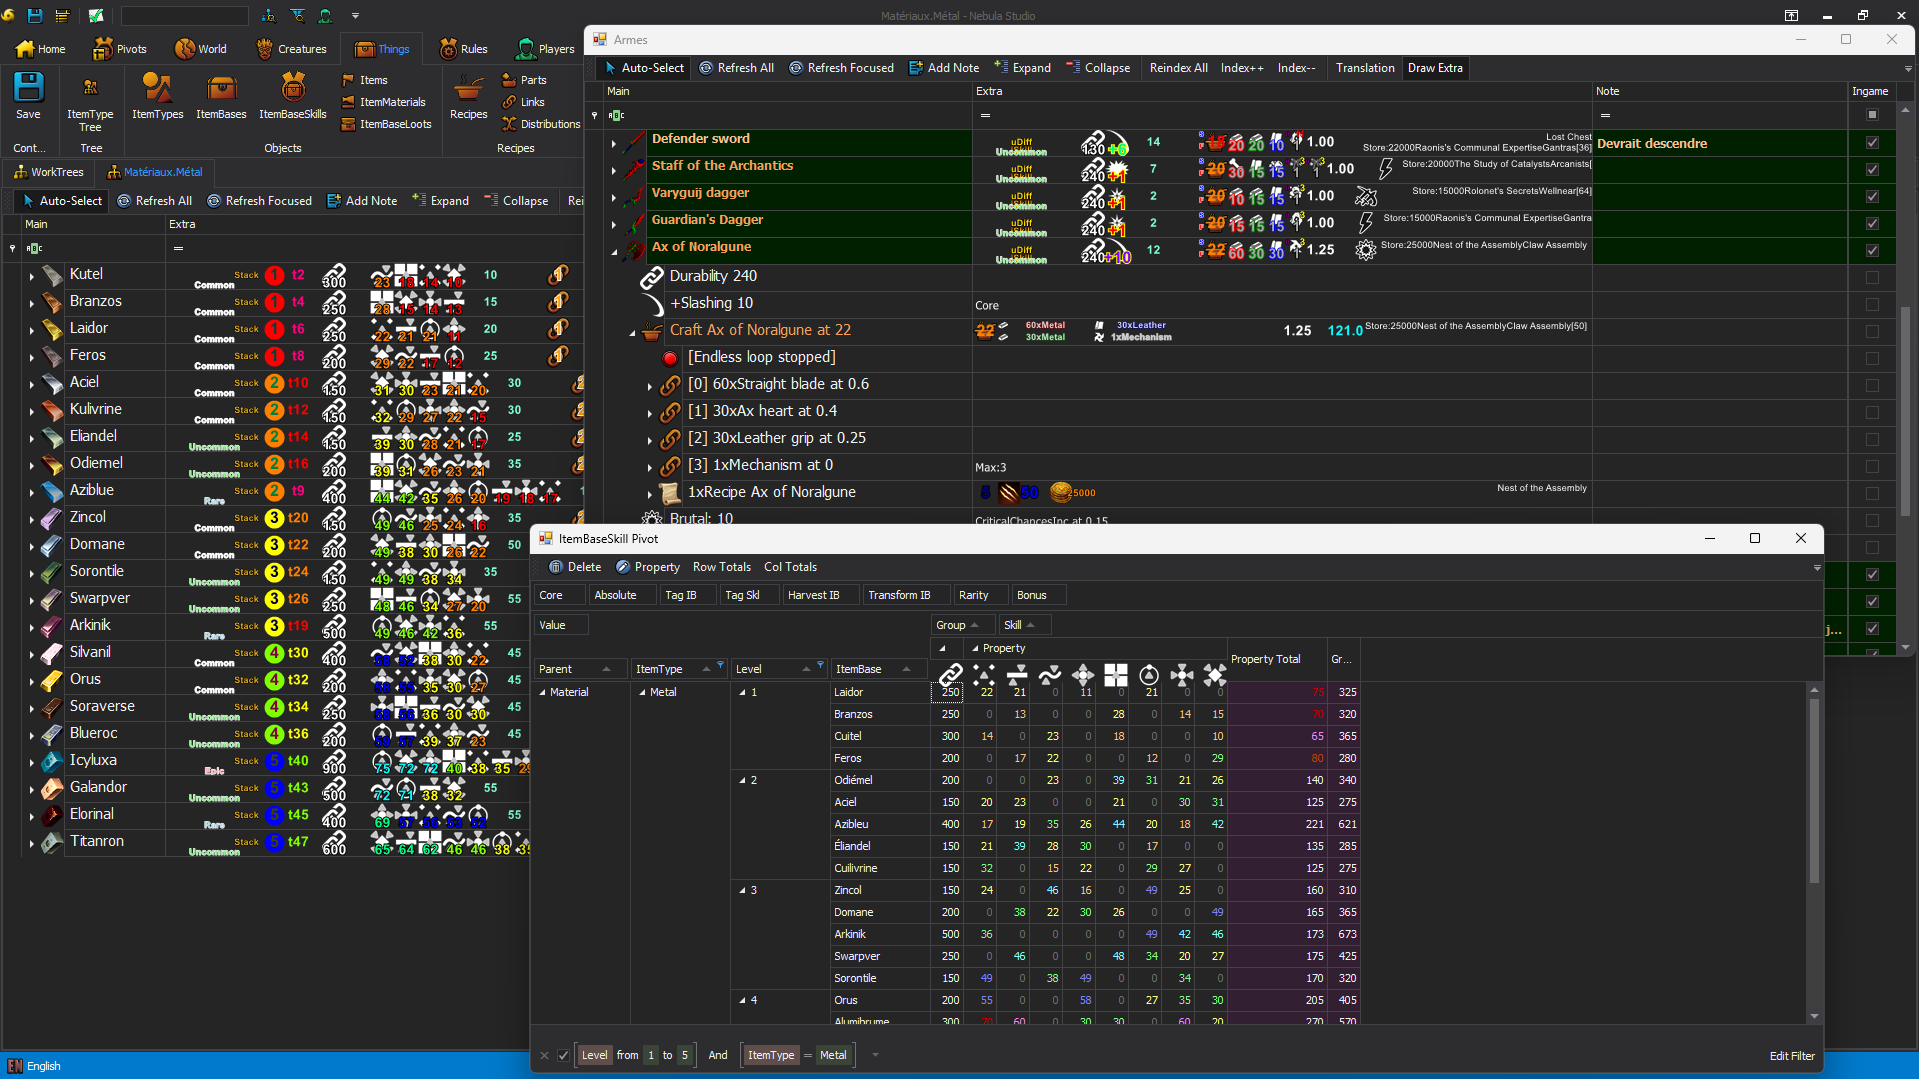The width and height of the screenshot is (1919, 1079).
Task: Collapse the Ax of Noralgune row
Action: tap(613, 252)
